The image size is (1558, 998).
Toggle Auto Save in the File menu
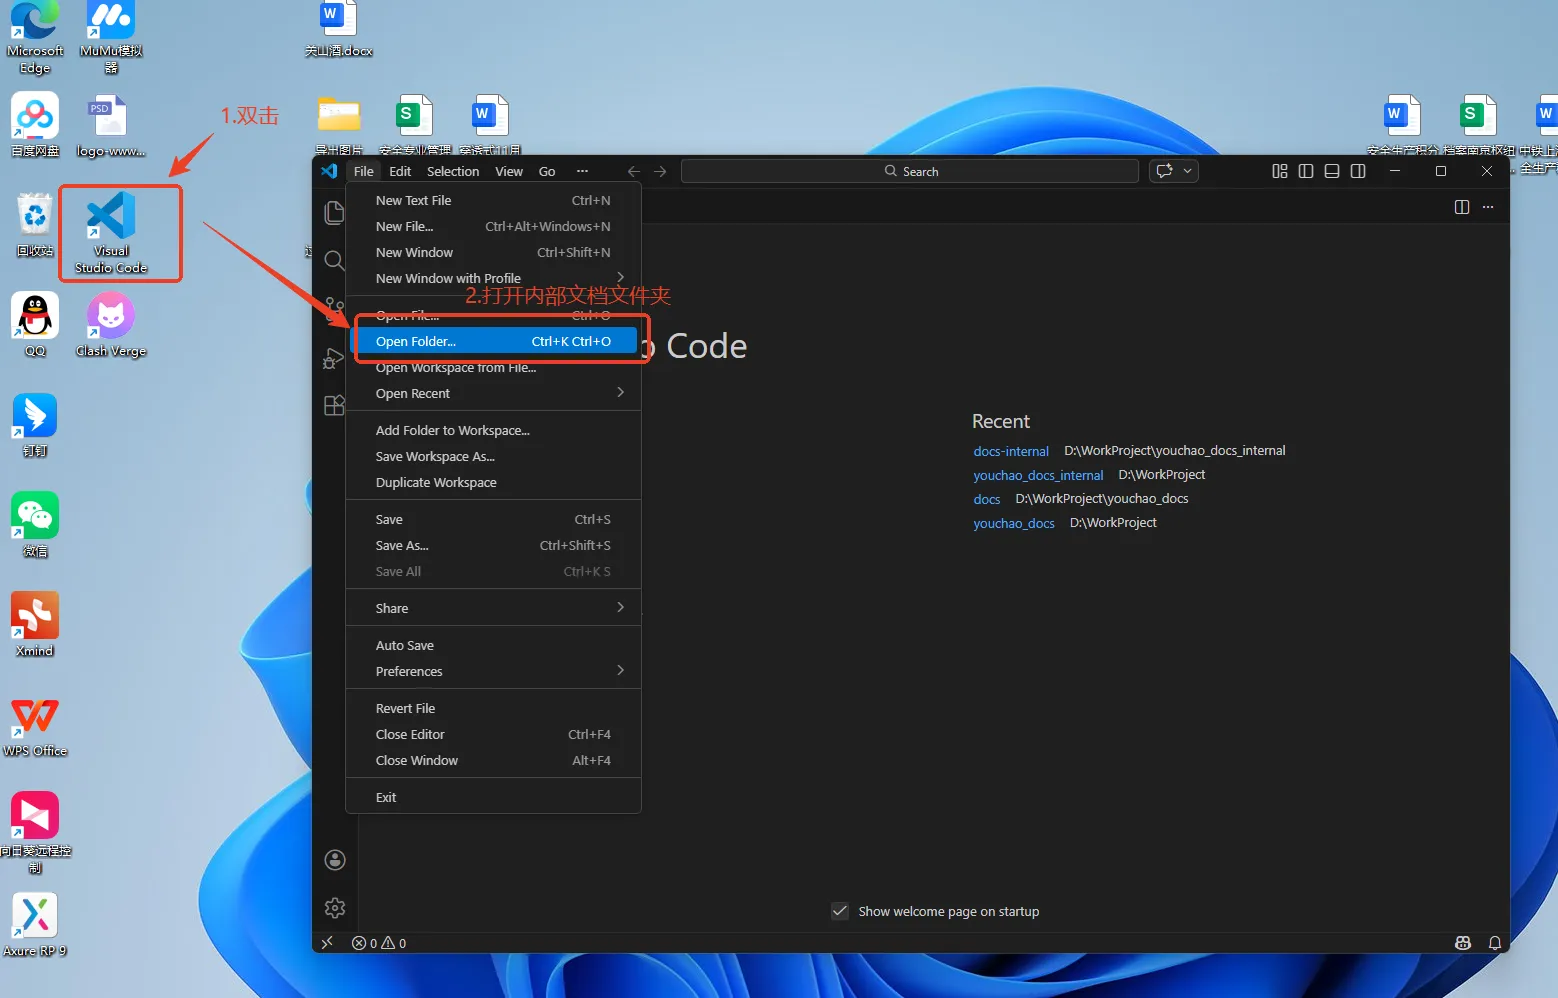493,645
